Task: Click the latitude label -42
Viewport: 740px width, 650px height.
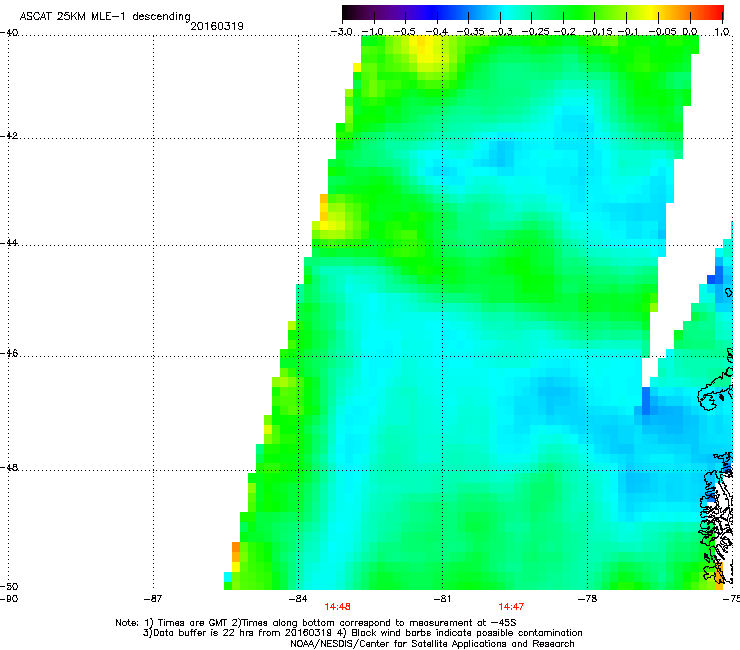Action: click(9, 136)
